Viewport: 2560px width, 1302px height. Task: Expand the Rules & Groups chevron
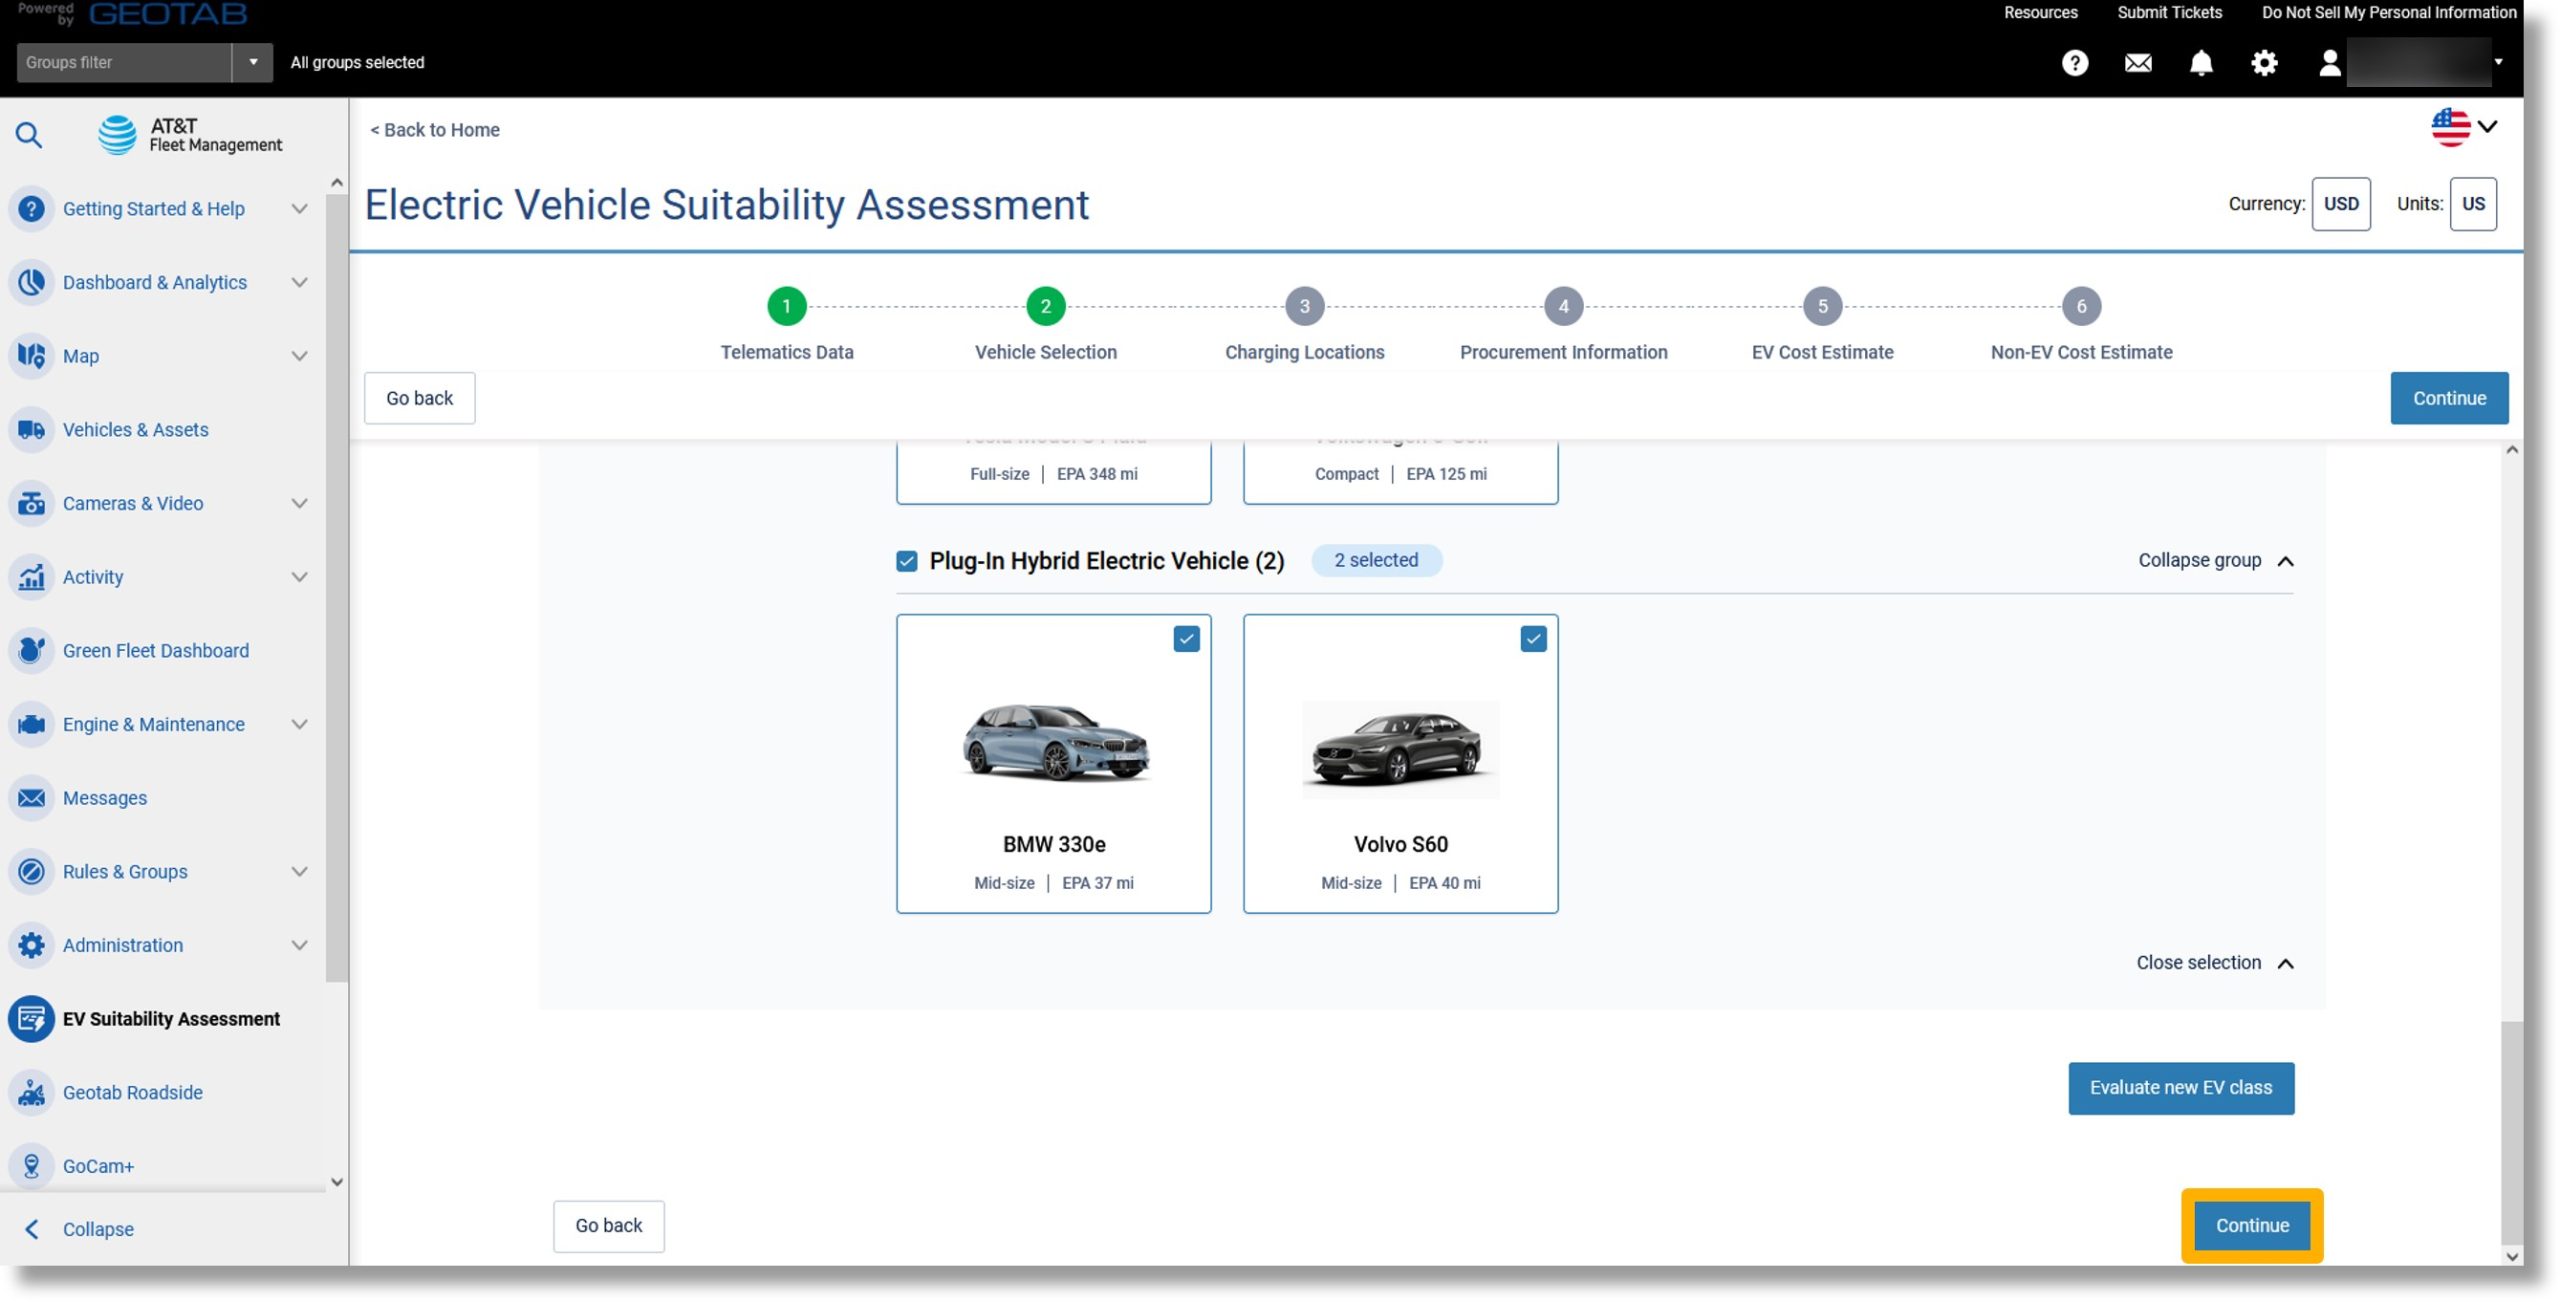(x=299, y=872)
